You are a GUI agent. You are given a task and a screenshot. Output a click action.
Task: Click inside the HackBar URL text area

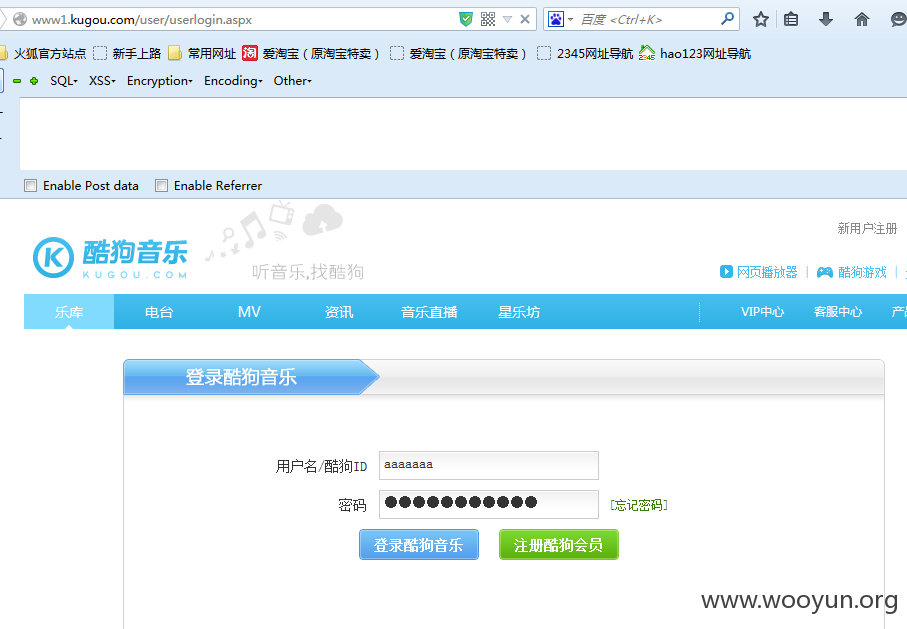click(x=463, y=134)
